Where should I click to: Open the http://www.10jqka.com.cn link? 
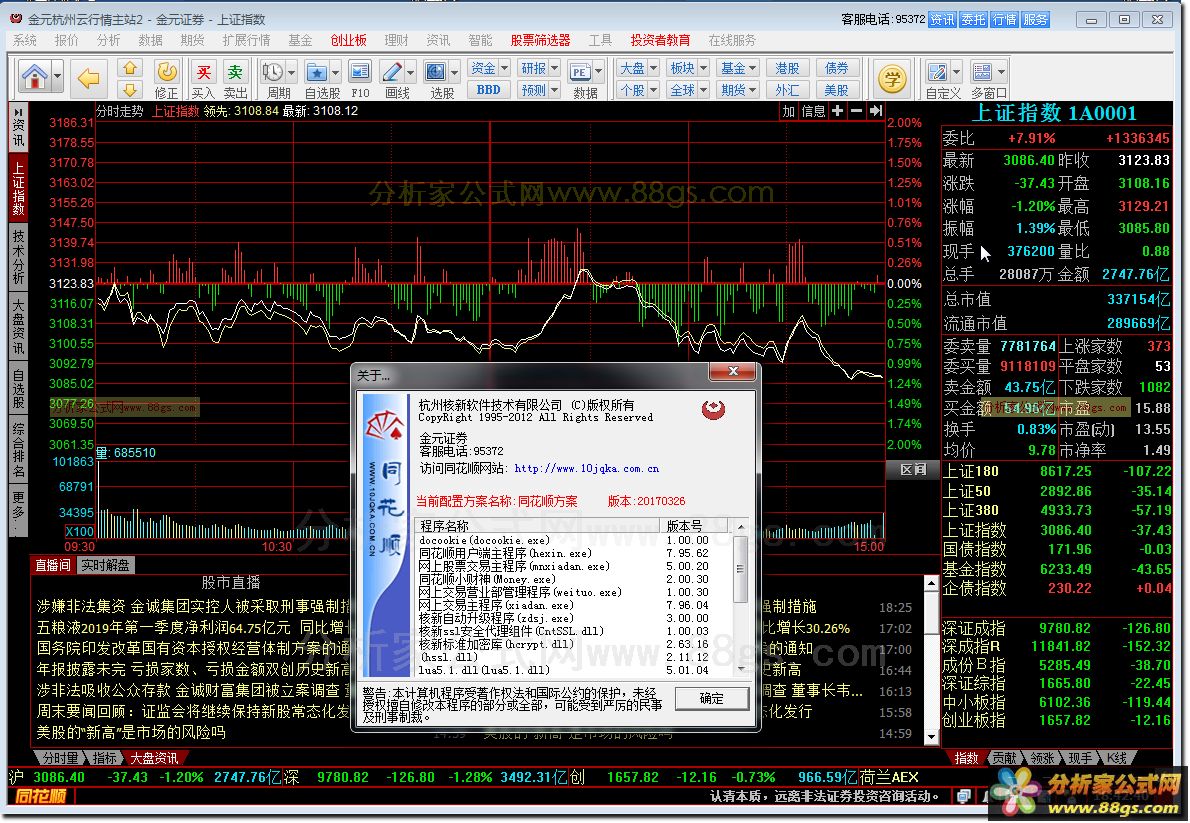tap(587, 468)
